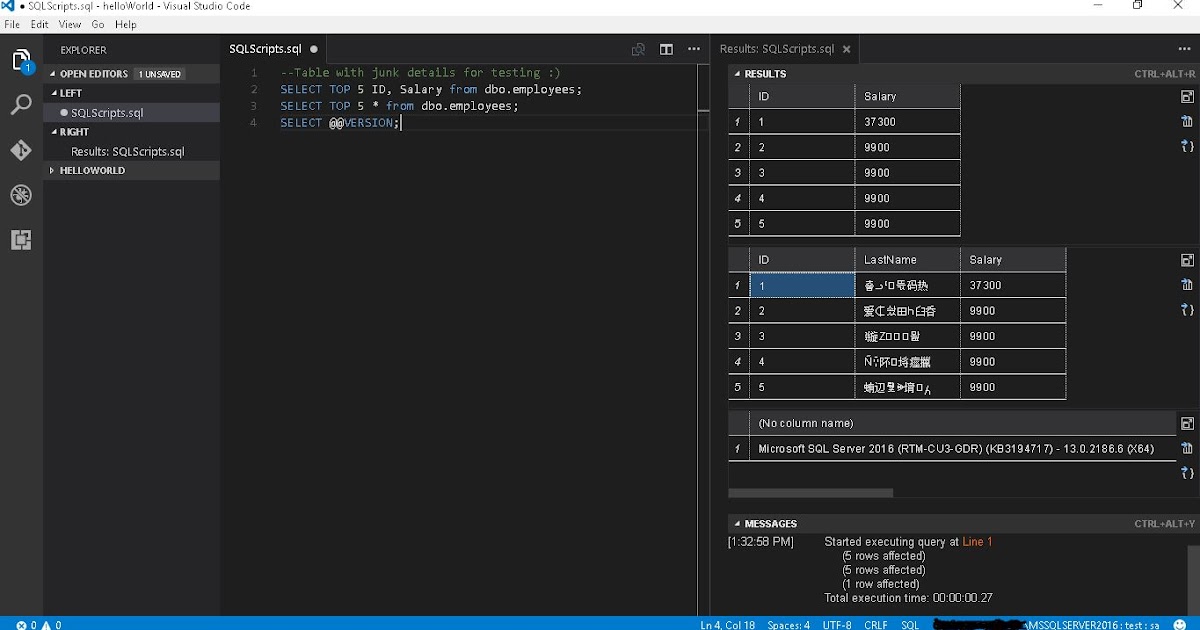Click the Split Editor icon
The height and width of the screenshot is (630, 1200).
coord(666,48)
